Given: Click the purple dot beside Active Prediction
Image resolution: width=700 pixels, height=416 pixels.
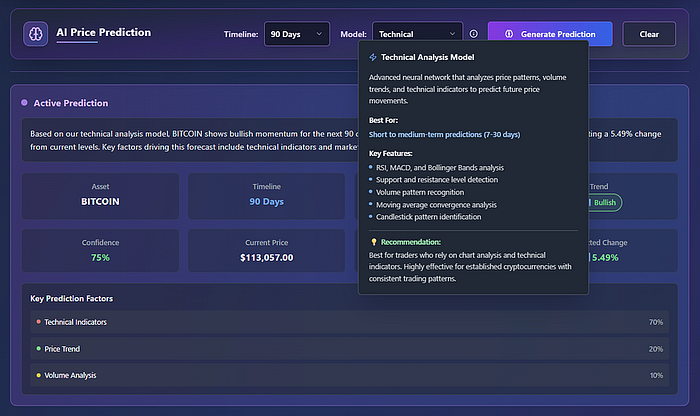Looking at the screenshot, I should [x=24, y=103].
